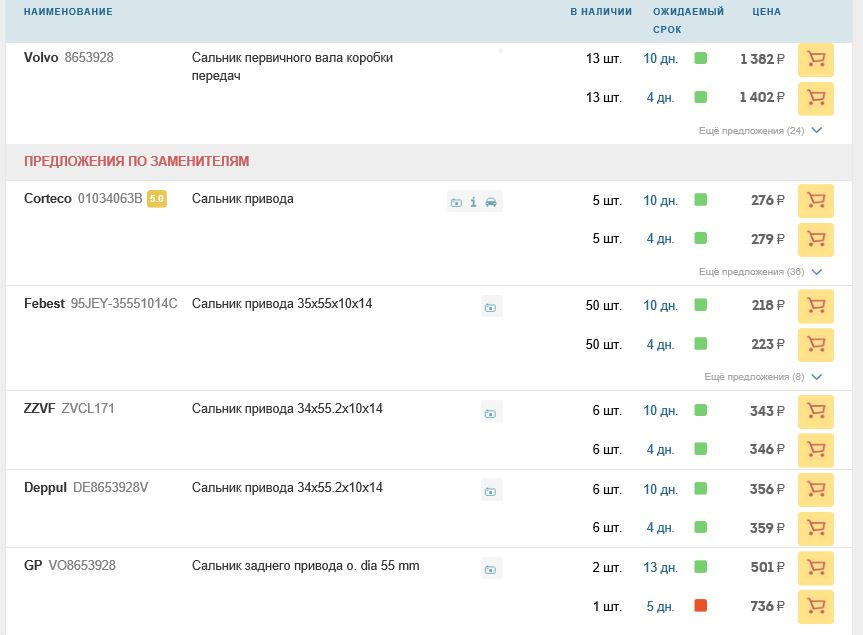
Task: Expand 8 more offers for Febest
Action: point(763,377)
